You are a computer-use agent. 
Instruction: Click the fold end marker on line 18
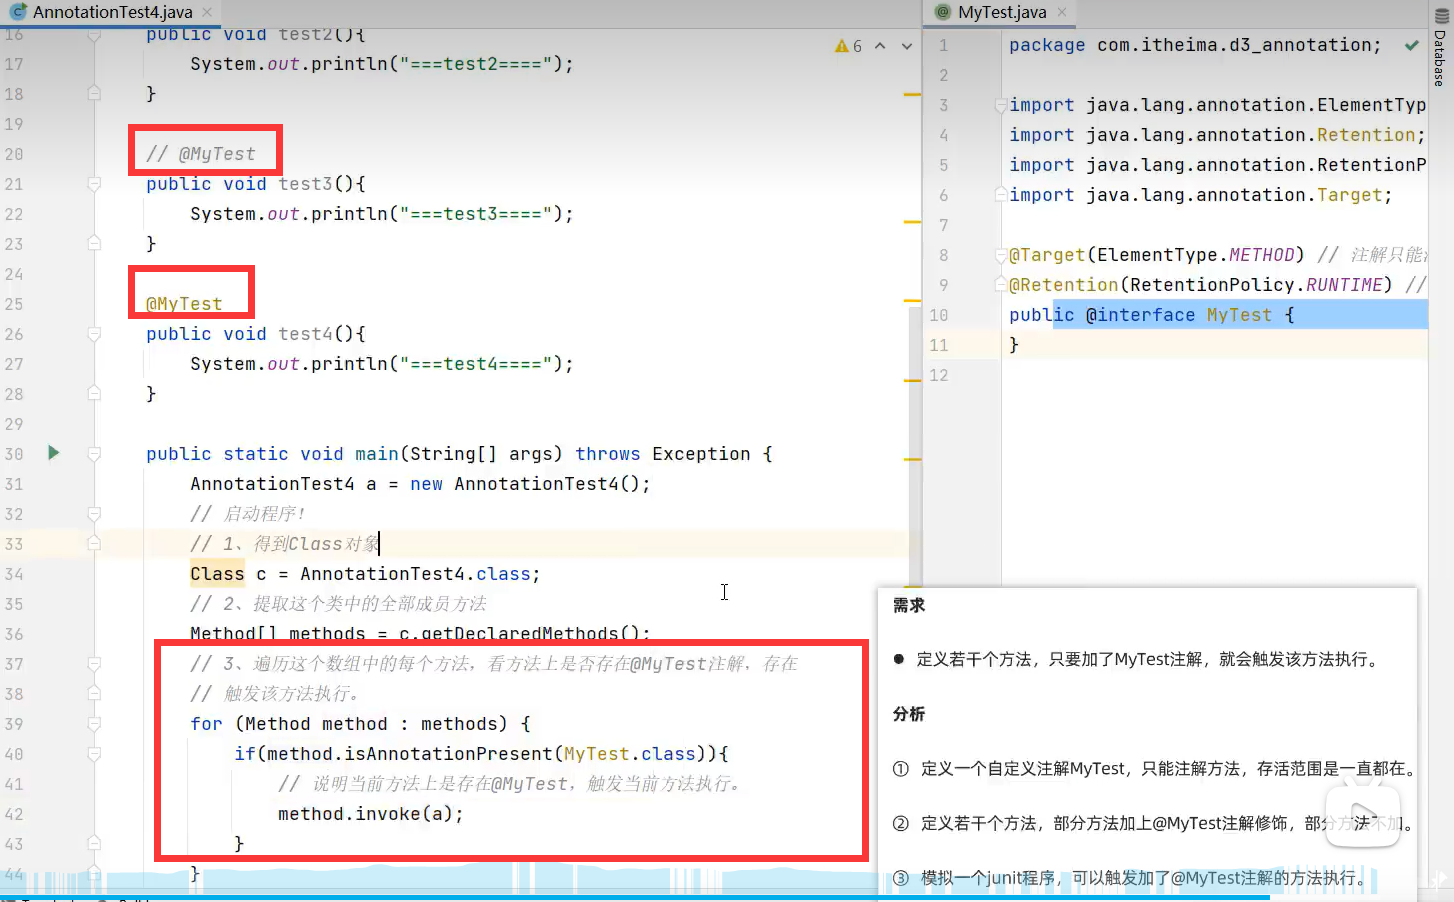point(94,93)
